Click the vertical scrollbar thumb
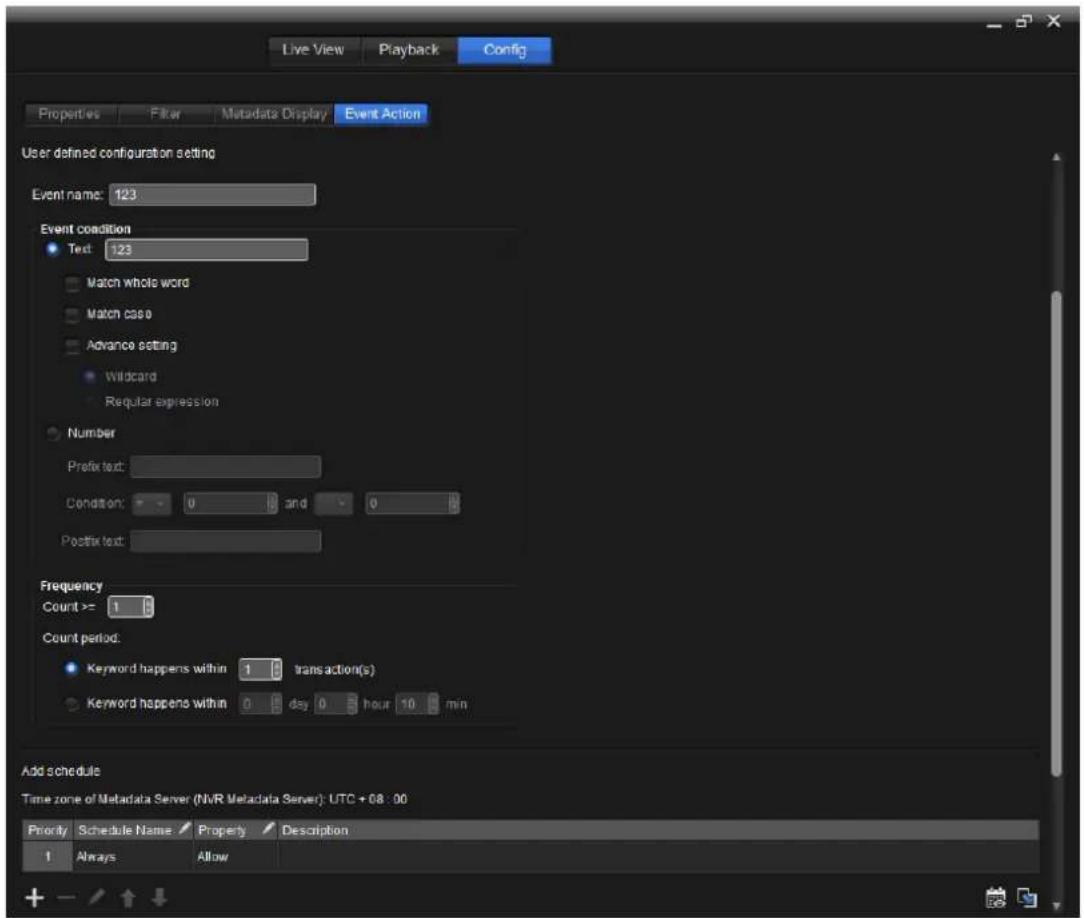 [1056, 534]
